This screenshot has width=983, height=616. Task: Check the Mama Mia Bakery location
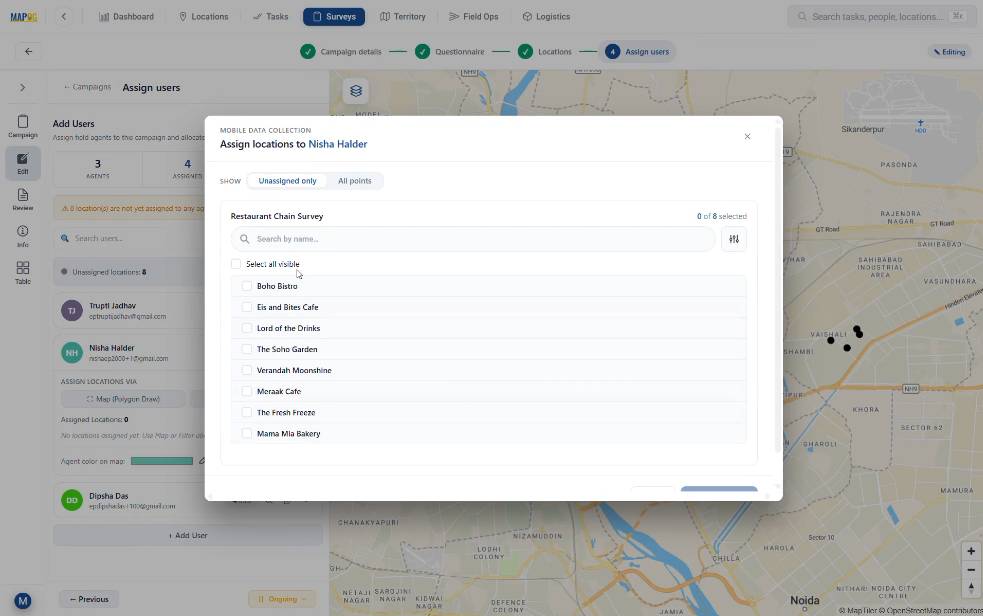coord(246,433)
